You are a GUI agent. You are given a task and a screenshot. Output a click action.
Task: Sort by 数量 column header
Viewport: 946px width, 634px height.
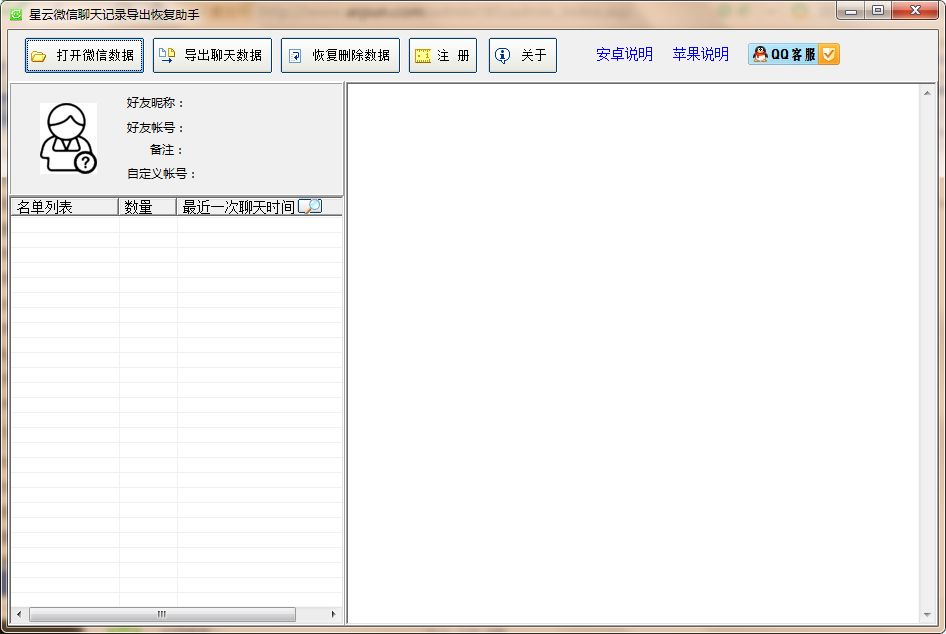147,207
